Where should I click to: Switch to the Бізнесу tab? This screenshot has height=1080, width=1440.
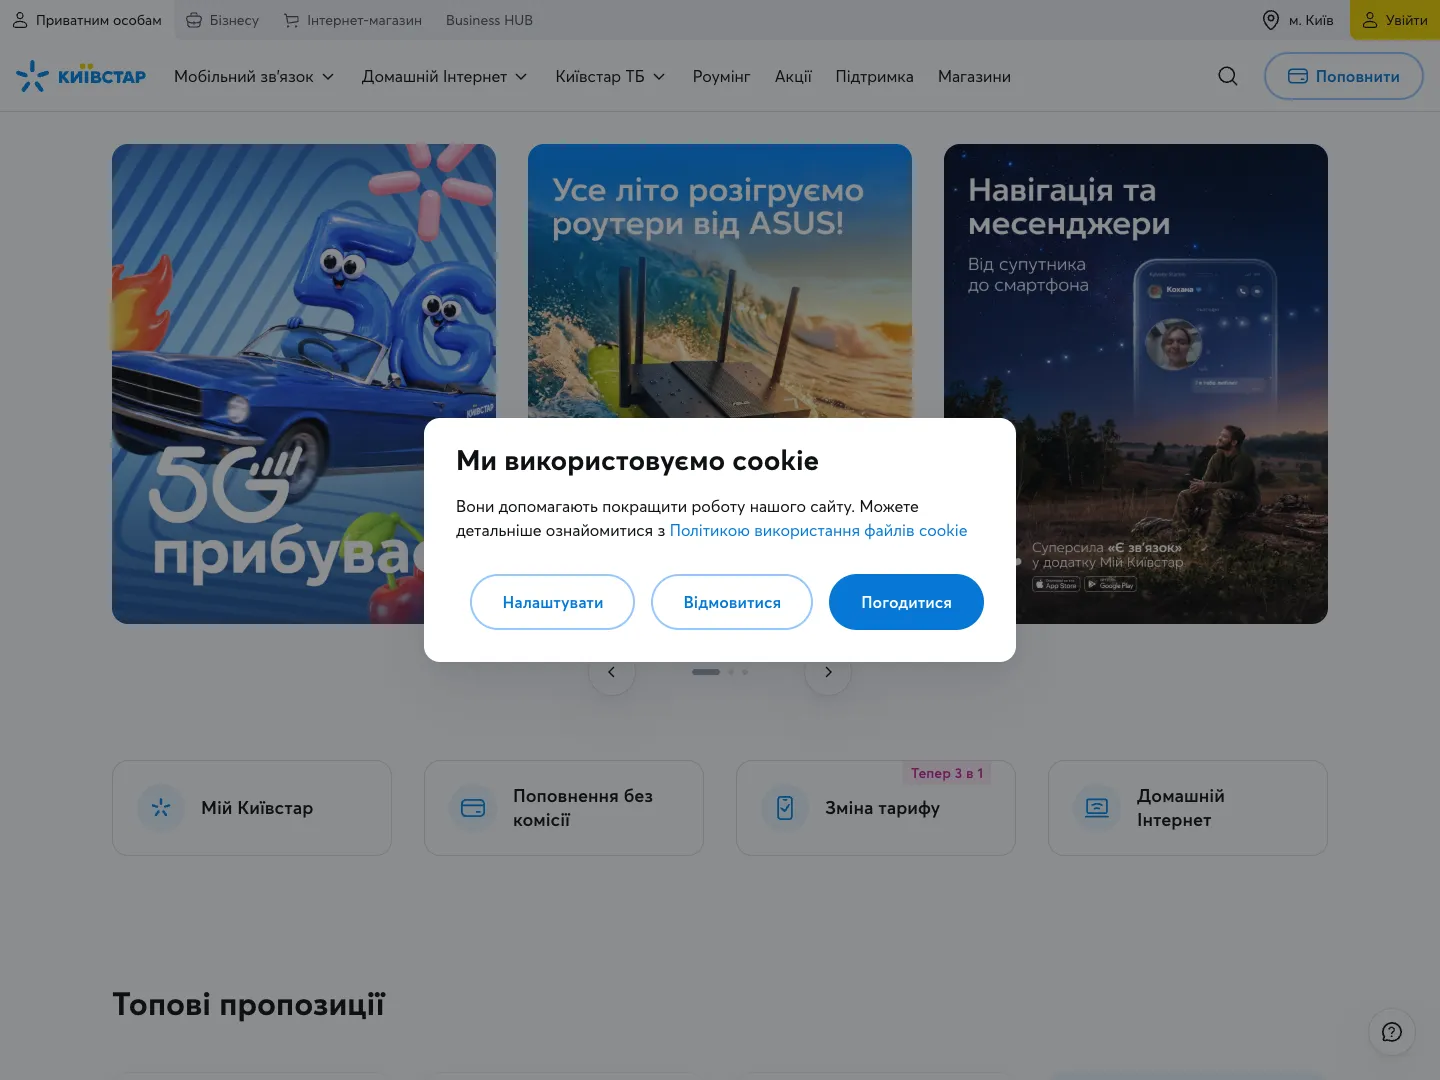click(222, 20)
